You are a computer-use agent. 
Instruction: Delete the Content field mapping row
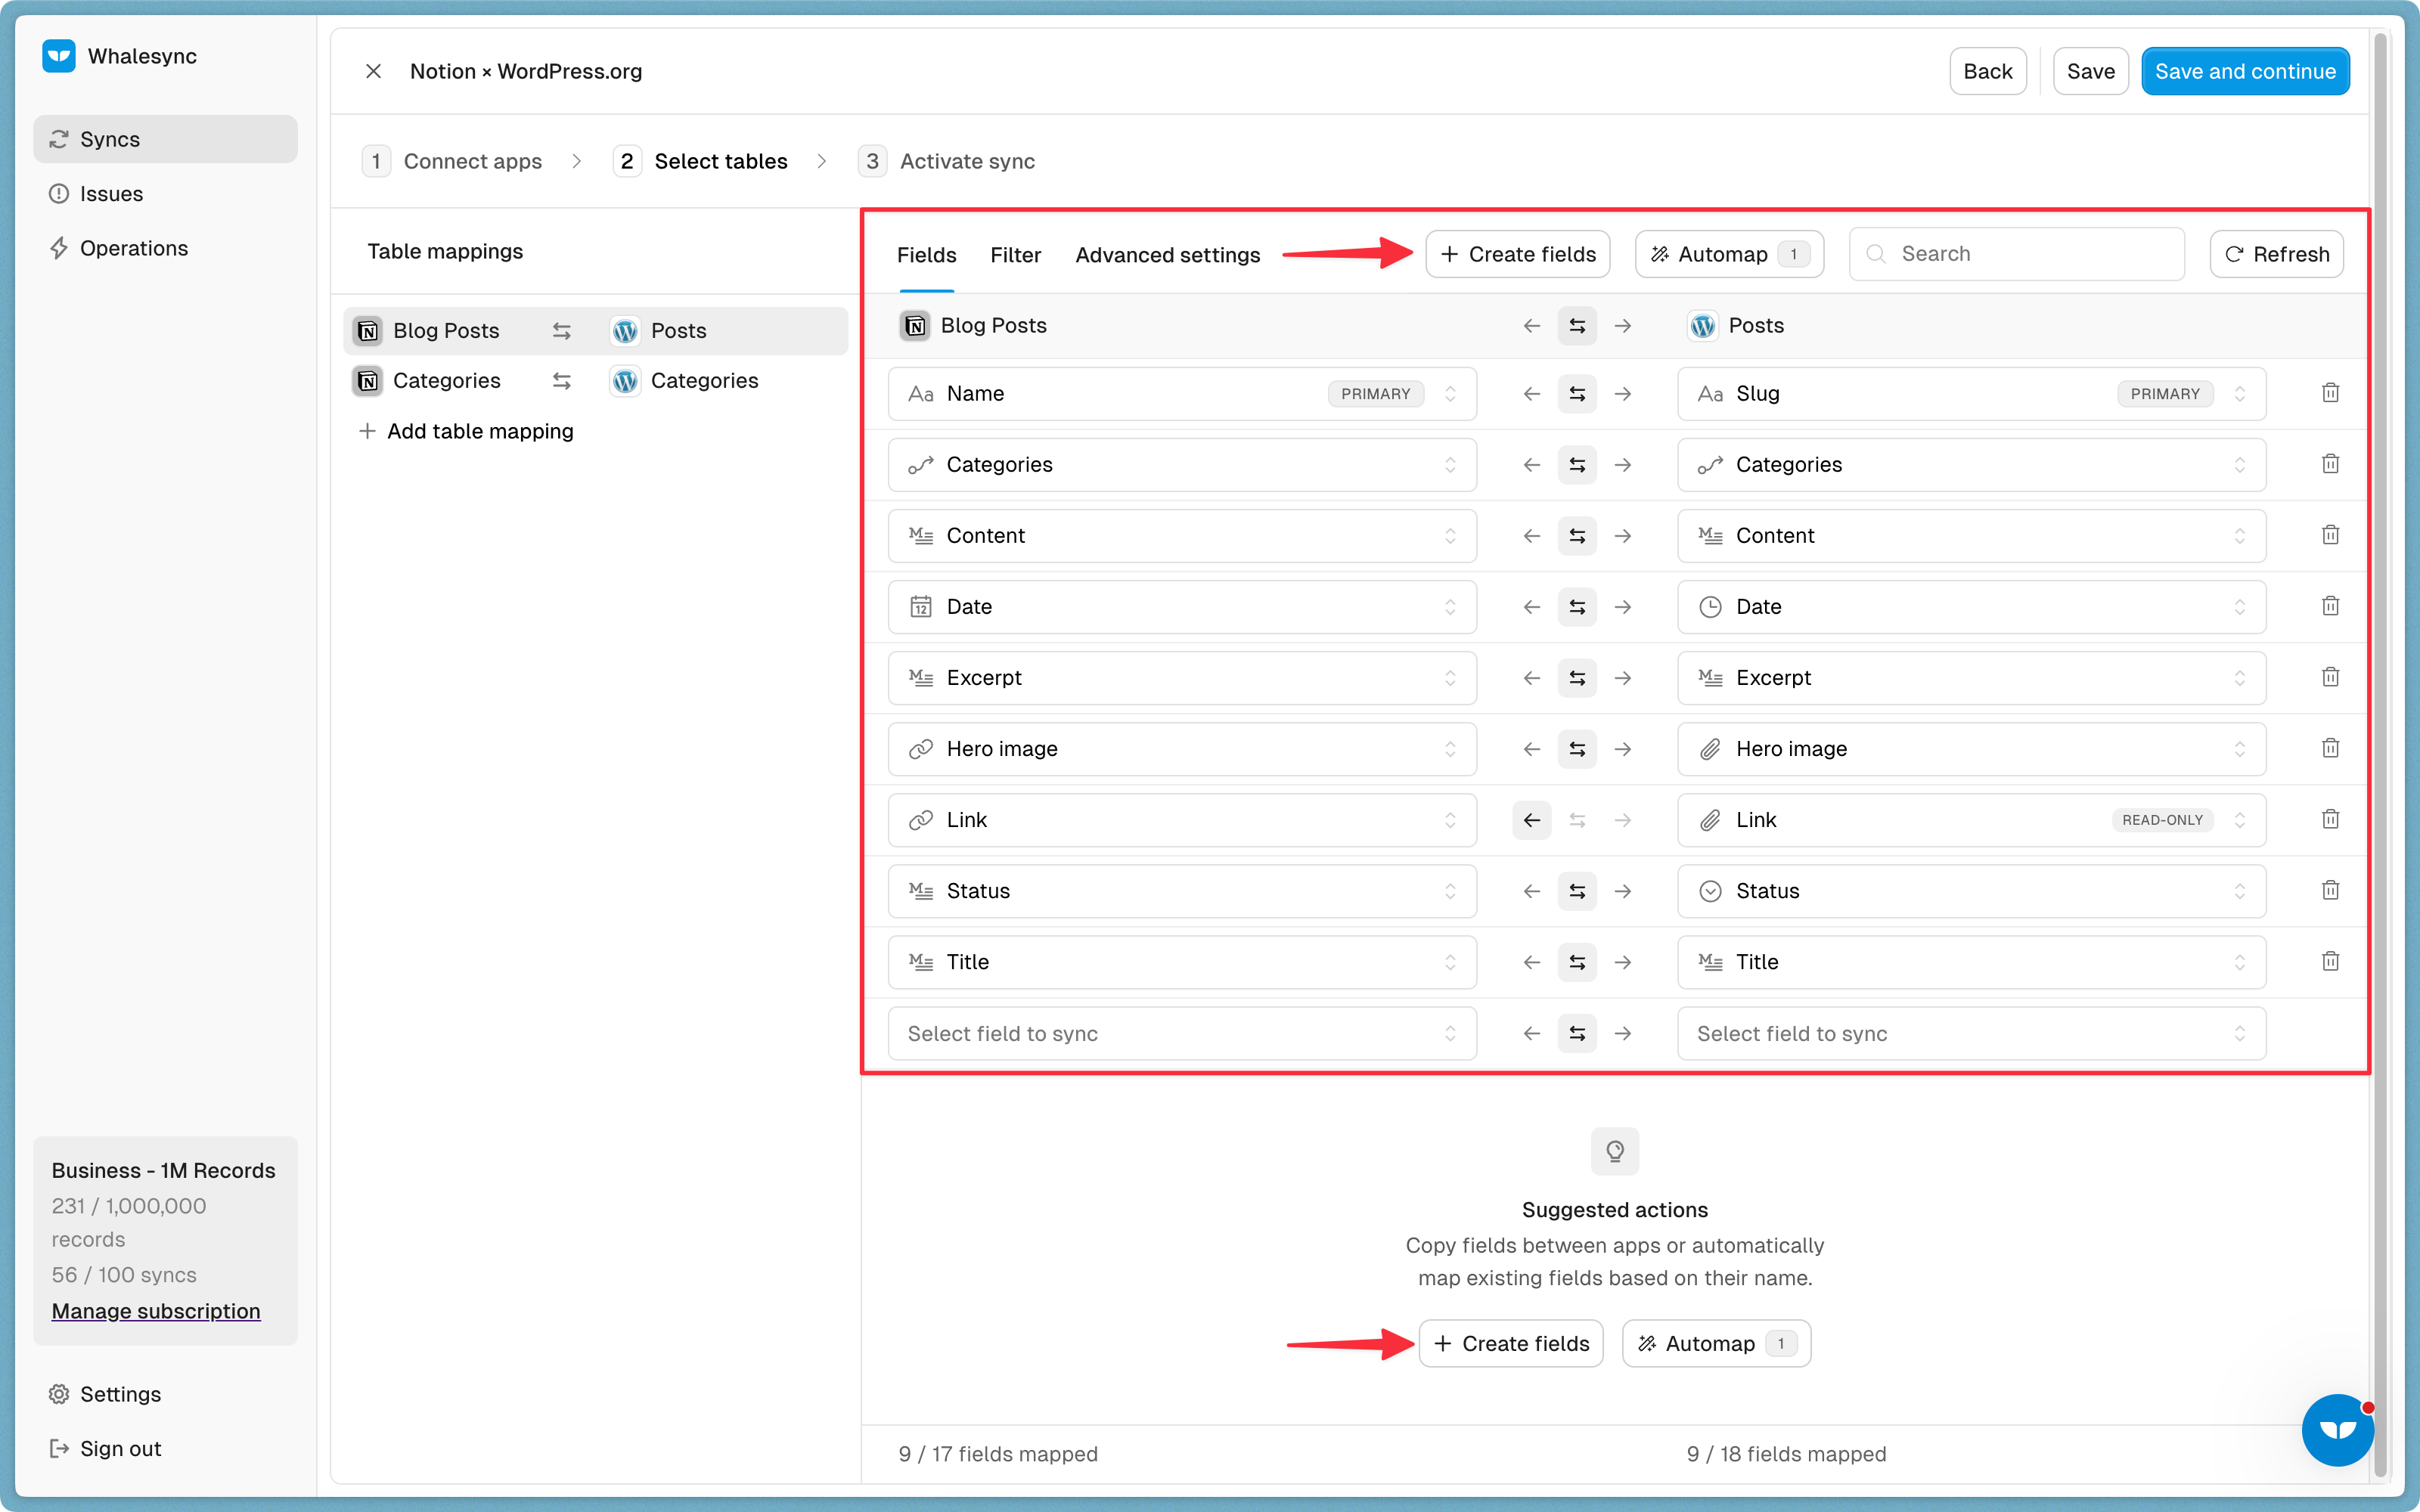pyautogui.click(x=2330, y=535)
